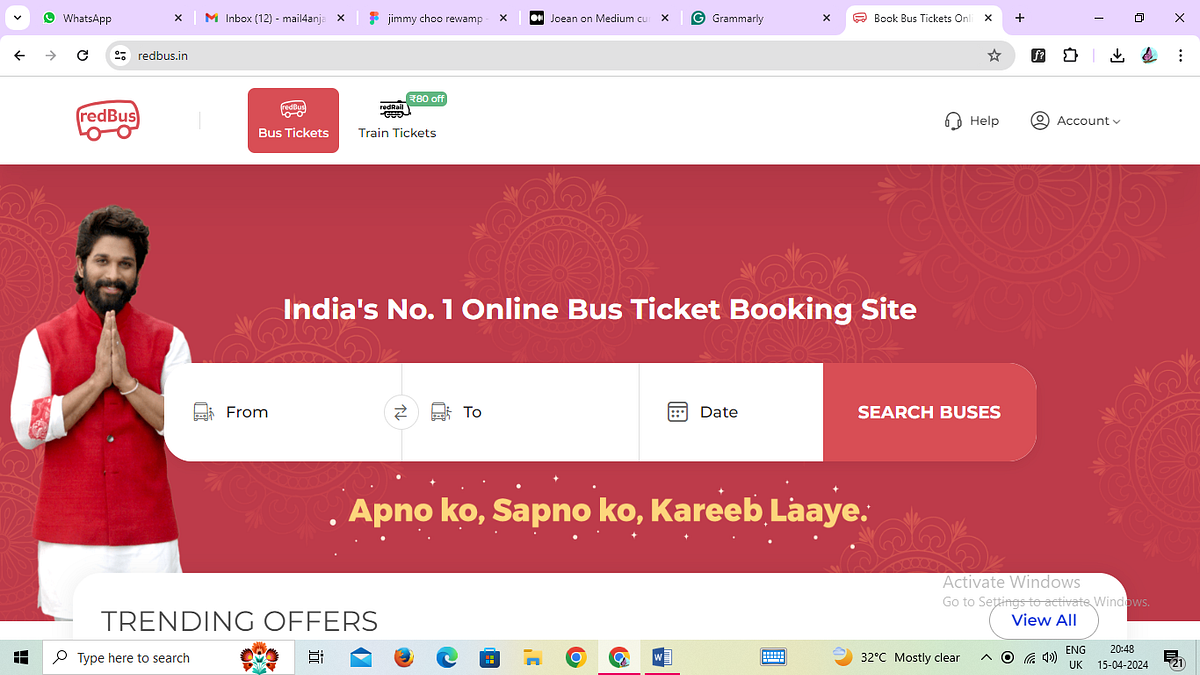1200x675 pixels.
Task: Select the swap From/To arrows icon
Action: [401, 412]
